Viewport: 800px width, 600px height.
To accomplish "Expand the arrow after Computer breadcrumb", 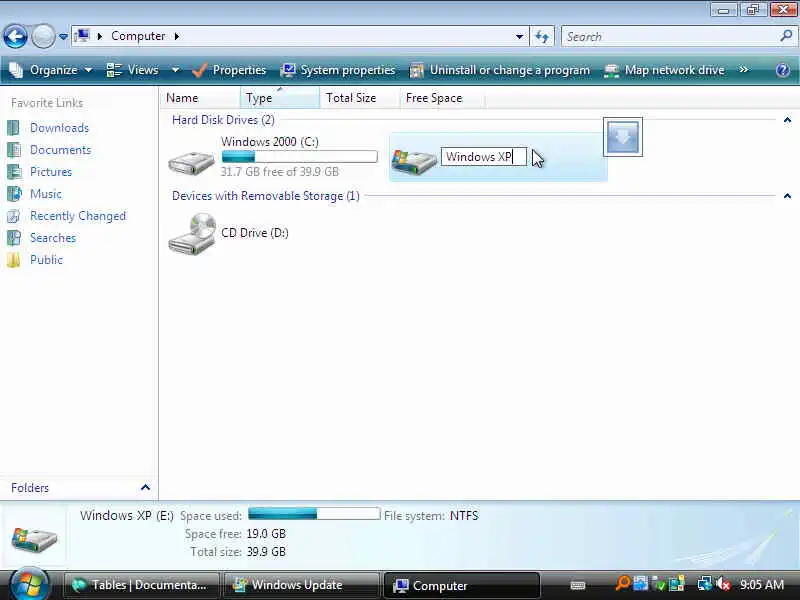I will pyautogui.click(x=177, y=36).
